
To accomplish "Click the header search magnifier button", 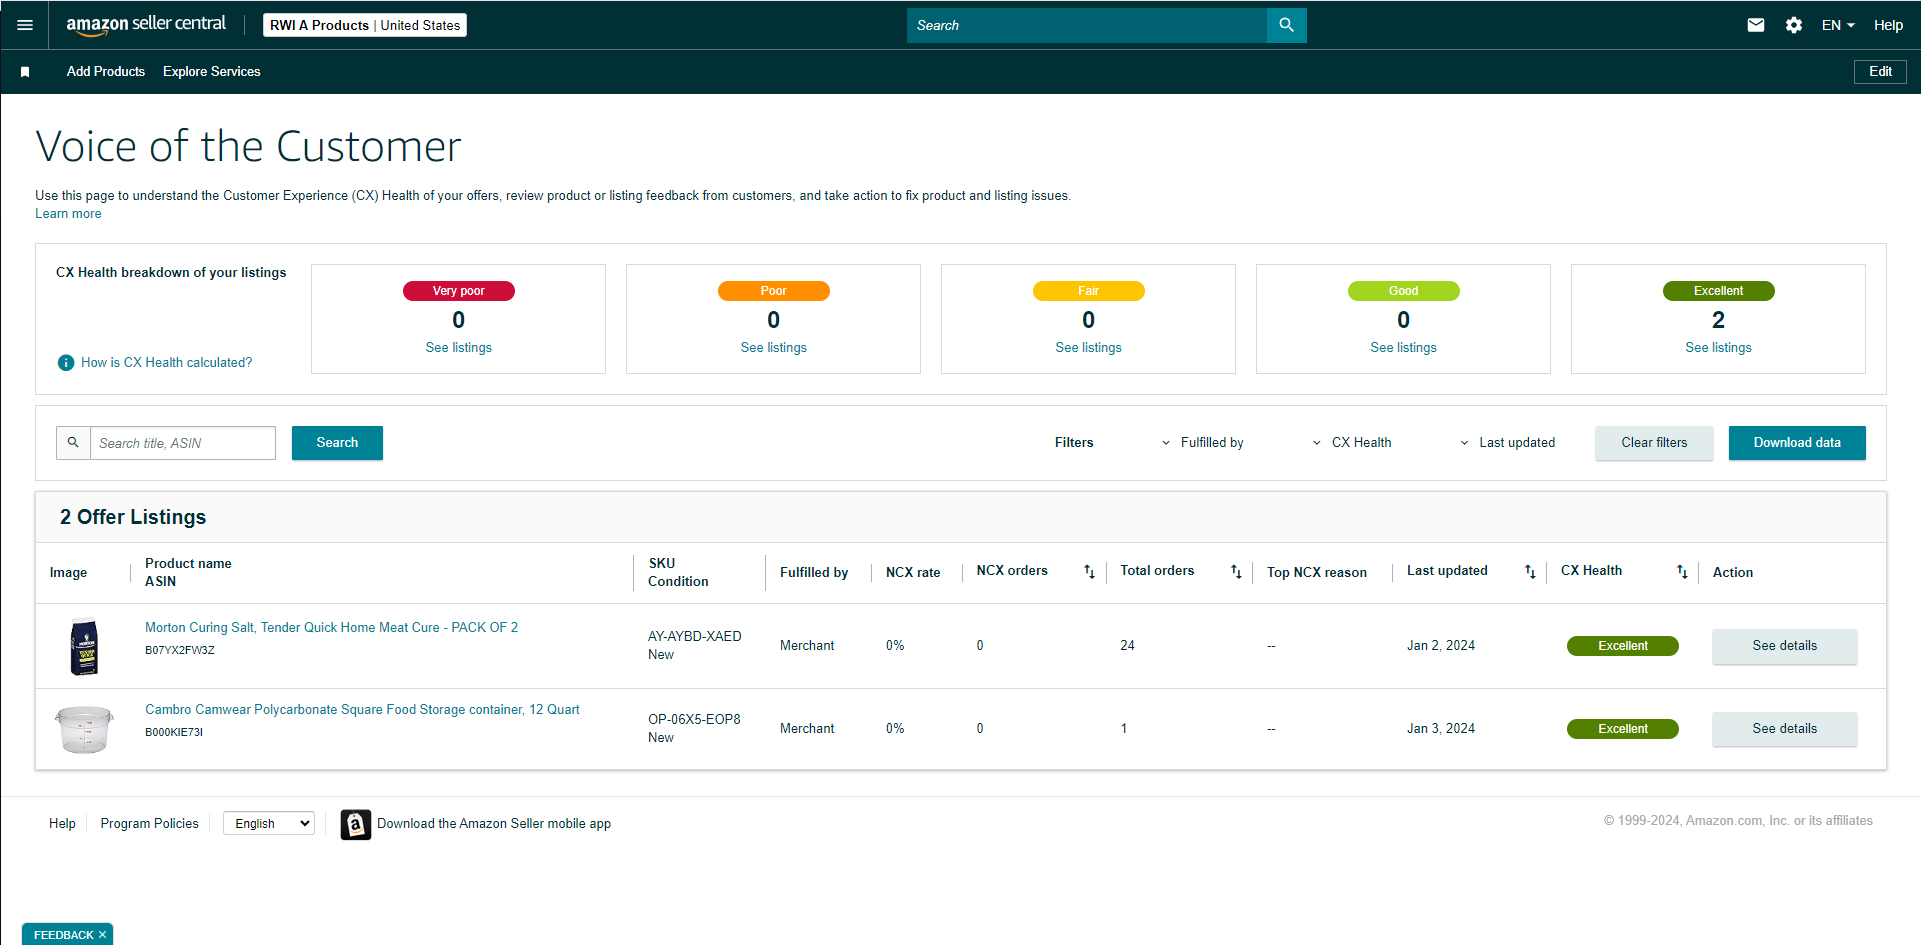I will pos(1286,25).
